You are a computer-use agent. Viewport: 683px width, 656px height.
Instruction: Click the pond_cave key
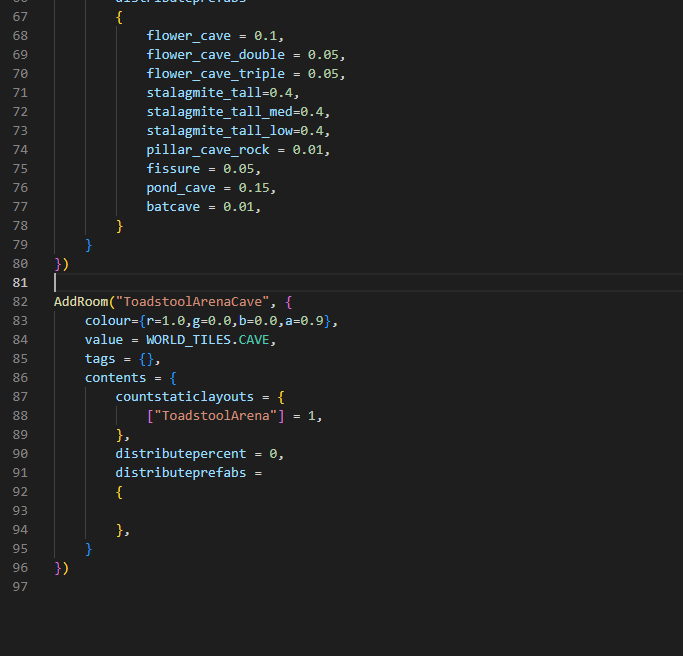pyautogui.click(x=181, y=188)
